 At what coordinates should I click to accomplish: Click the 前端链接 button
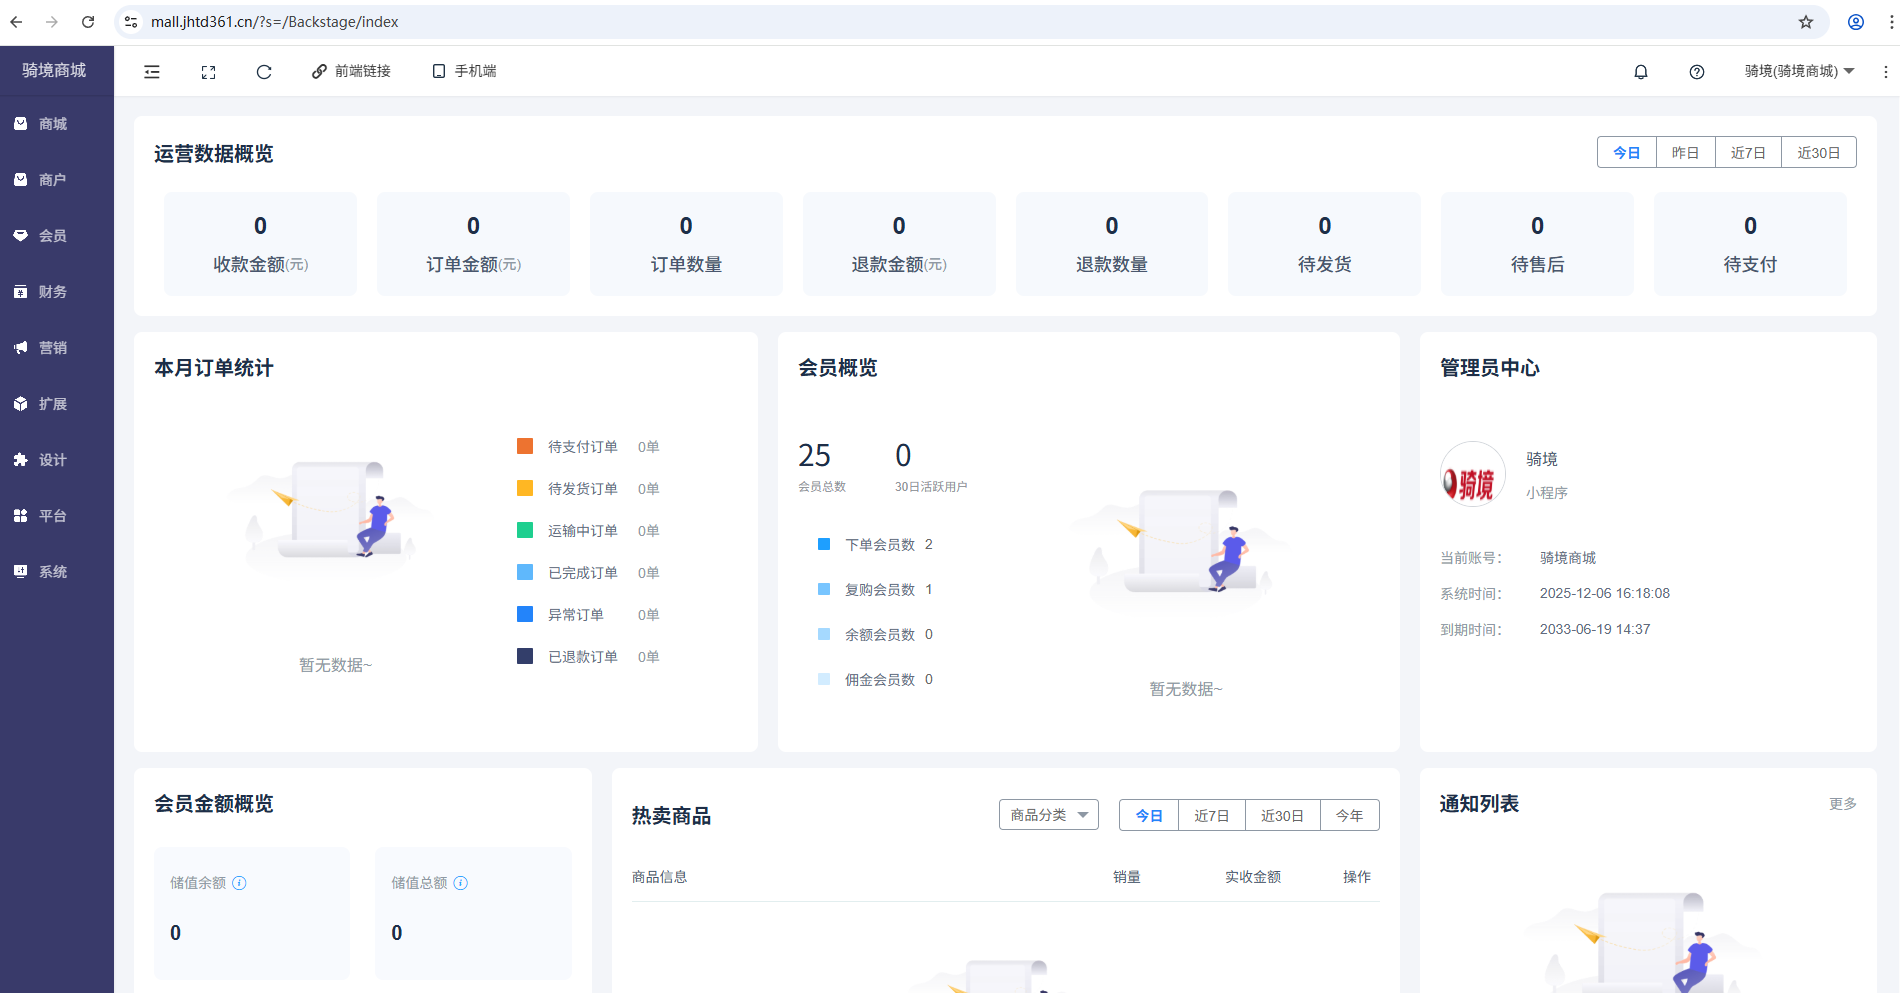click(351, 71)
